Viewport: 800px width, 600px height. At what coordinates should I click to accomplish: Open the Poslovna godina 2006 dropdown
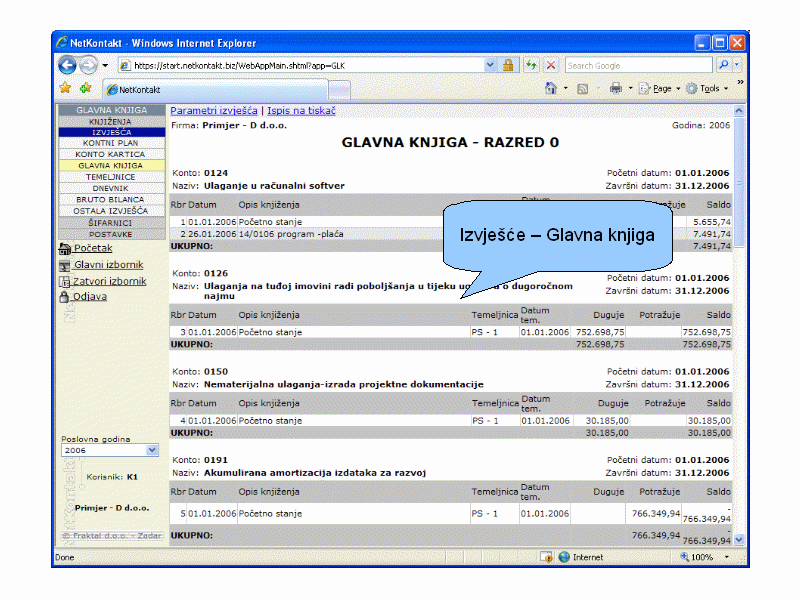point(110,450)
